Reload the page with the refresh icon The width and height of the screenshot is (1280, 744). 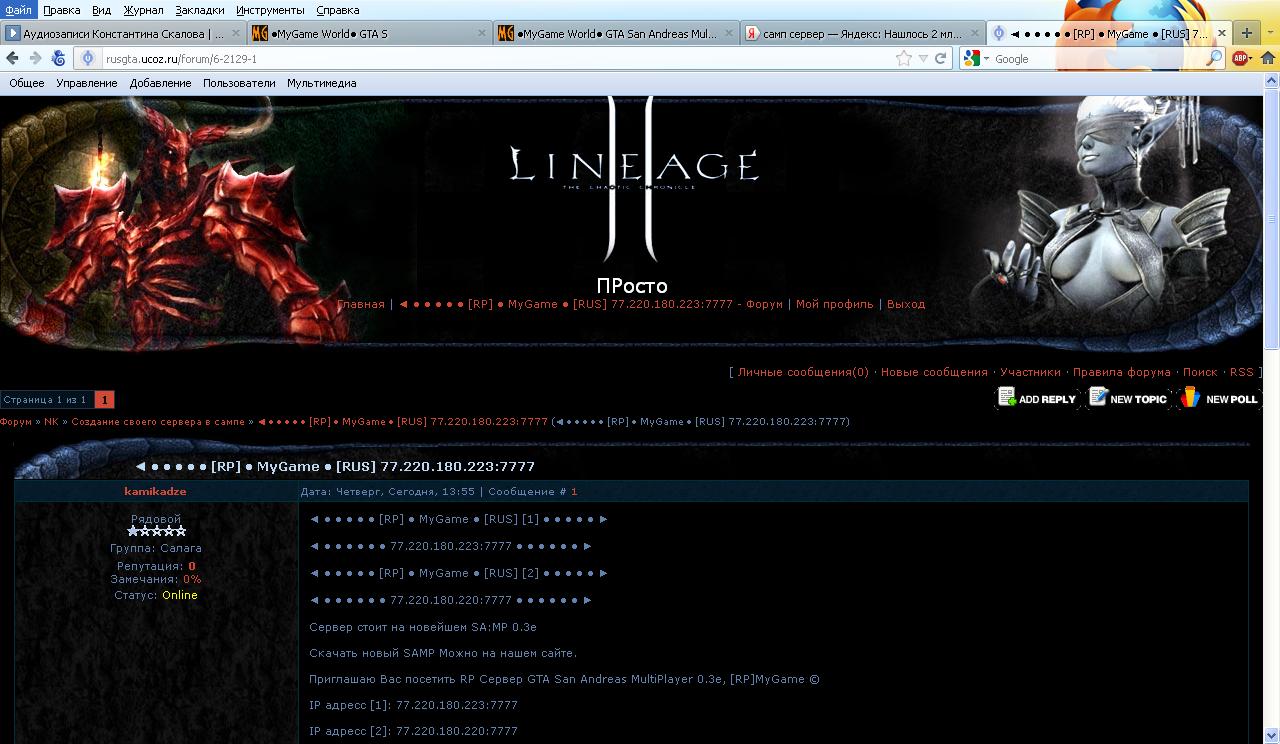click(x=940, y=59)
